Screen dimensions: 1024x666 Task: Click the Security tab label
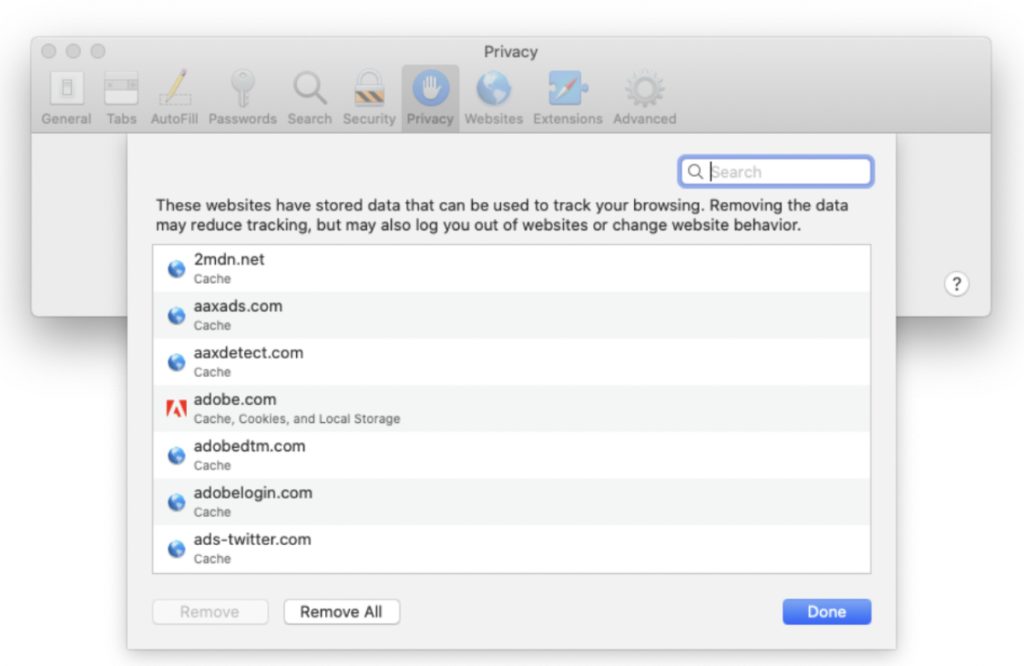(x=369, y=119)
